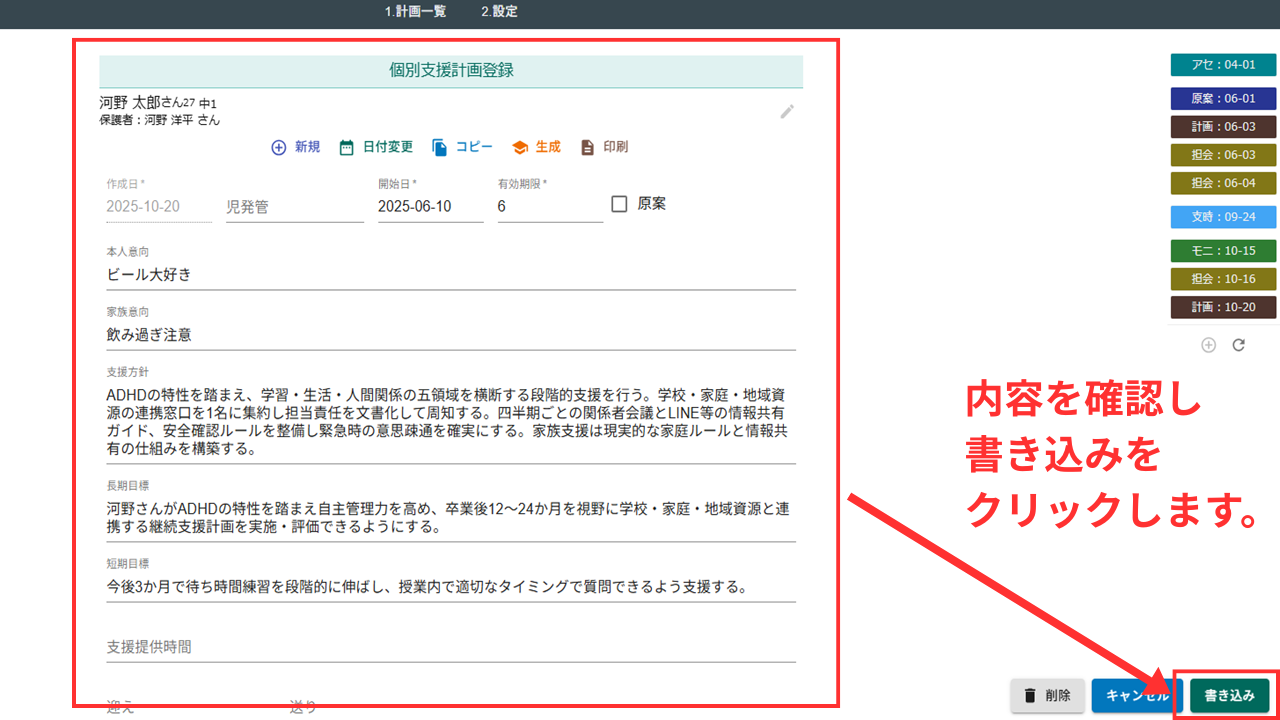This screenshot has height=720, width=1280.
Task: Open the 2.設定 menu
Action: point(499,12)
